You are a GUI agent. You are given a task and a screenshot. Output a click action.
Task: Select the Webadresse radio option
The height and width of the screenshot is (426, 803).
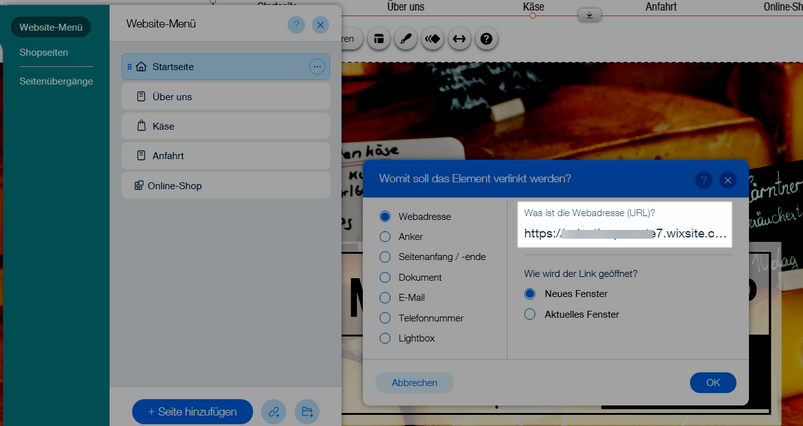385,216
